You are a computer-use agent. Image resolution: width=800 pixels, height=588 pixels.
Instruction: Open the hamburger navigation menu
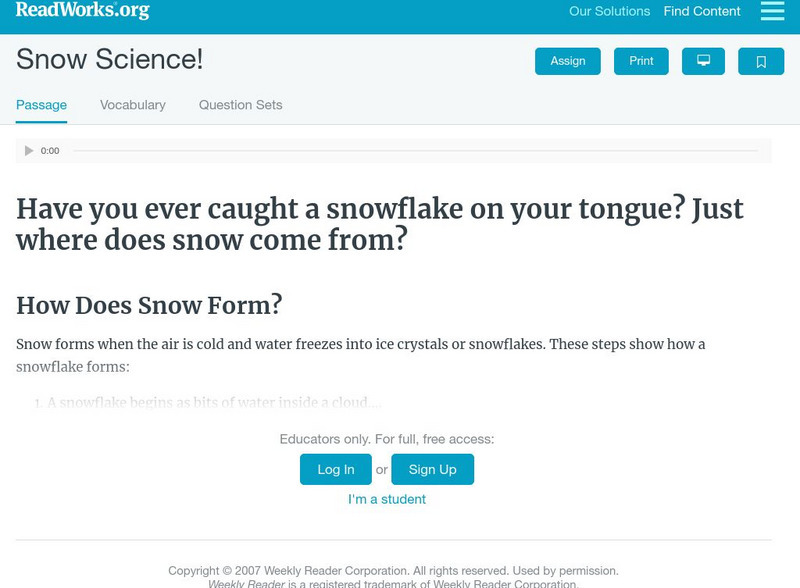[772, 11]
